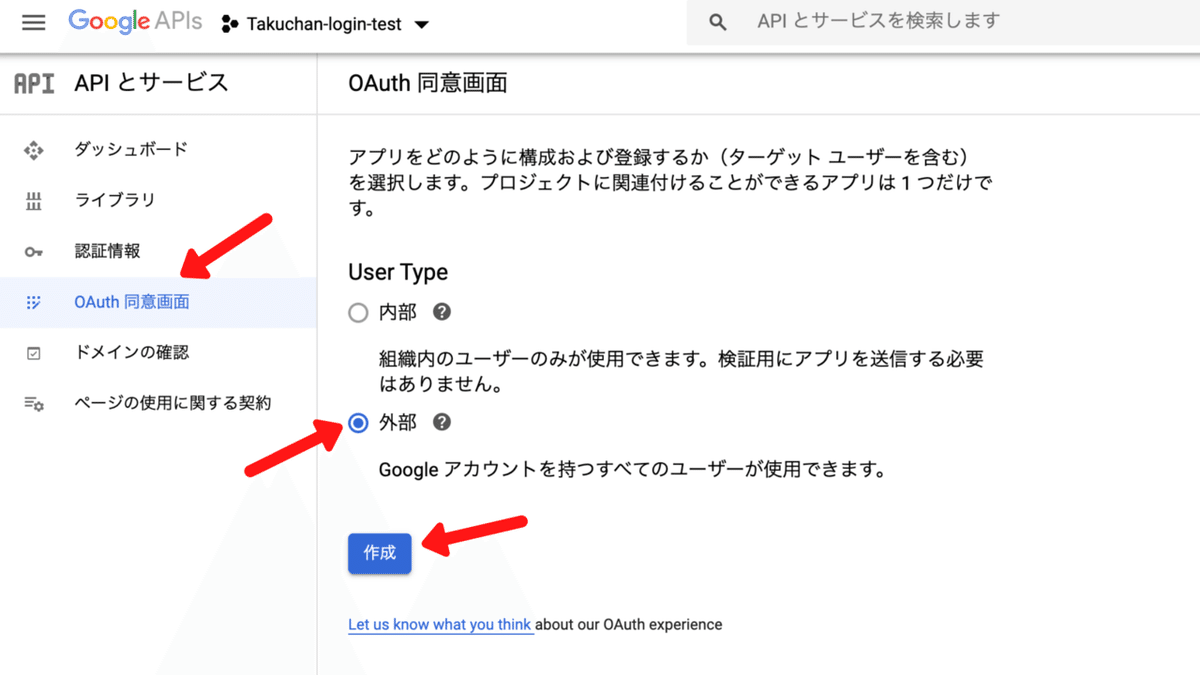Click the text Google アカウントを持つすべてのユーザーが使用できます
Viewport: 1200px width, 675px height.
click(x=633, y=469)
